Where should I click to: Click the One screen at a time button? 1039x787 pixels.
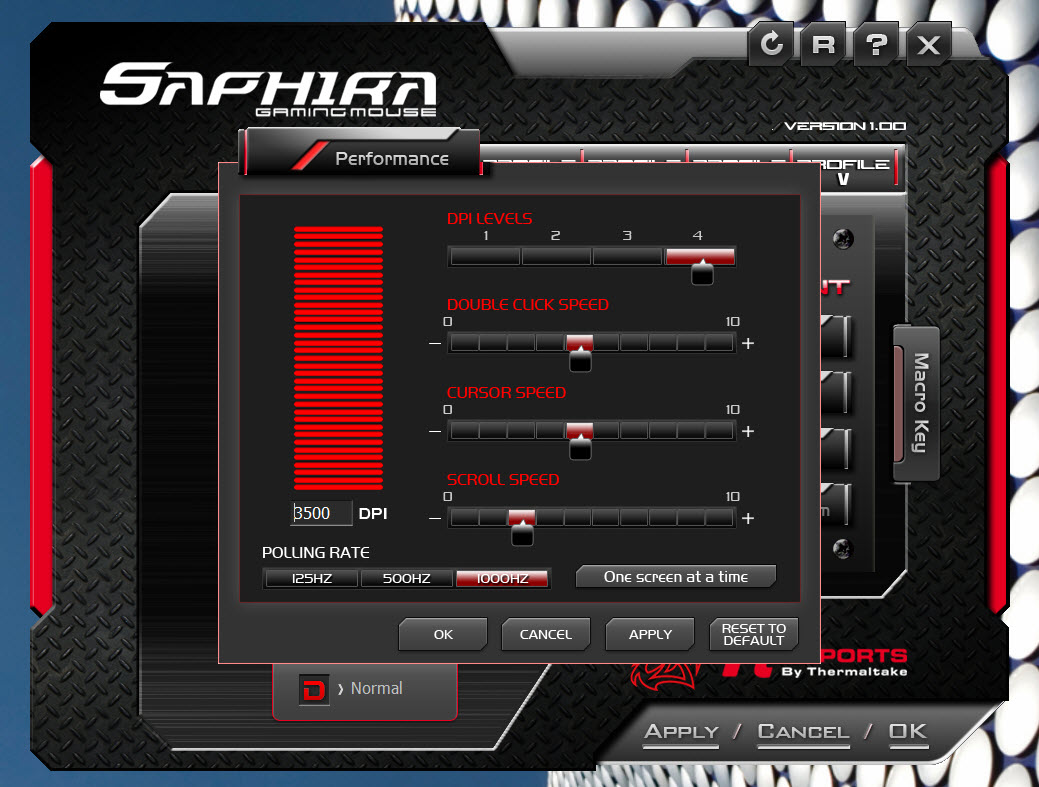tap(676, 577)
